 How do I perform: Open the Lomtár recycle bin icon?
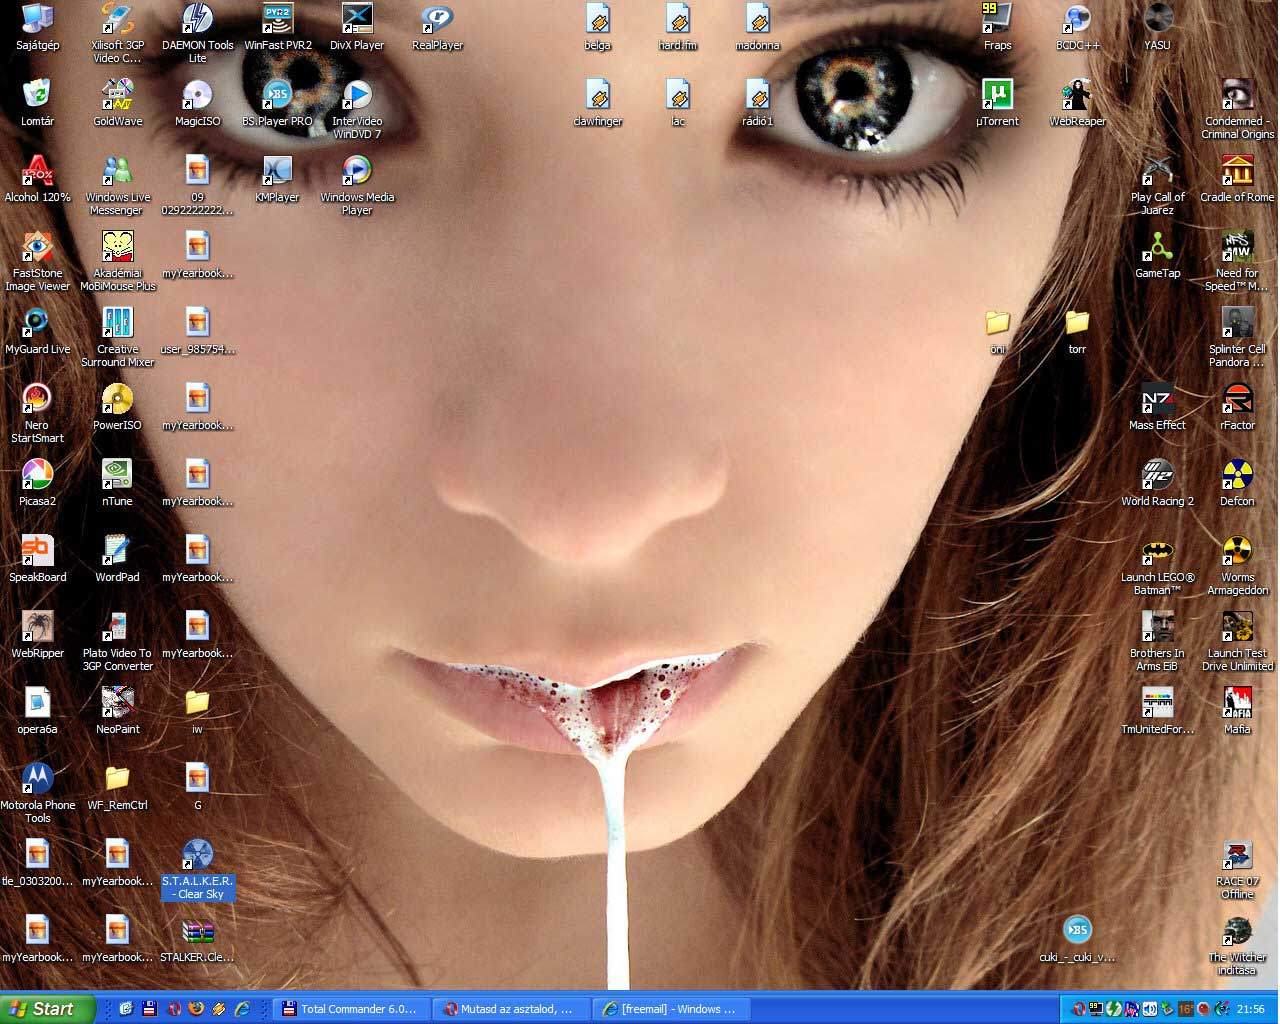pos(38,103)
